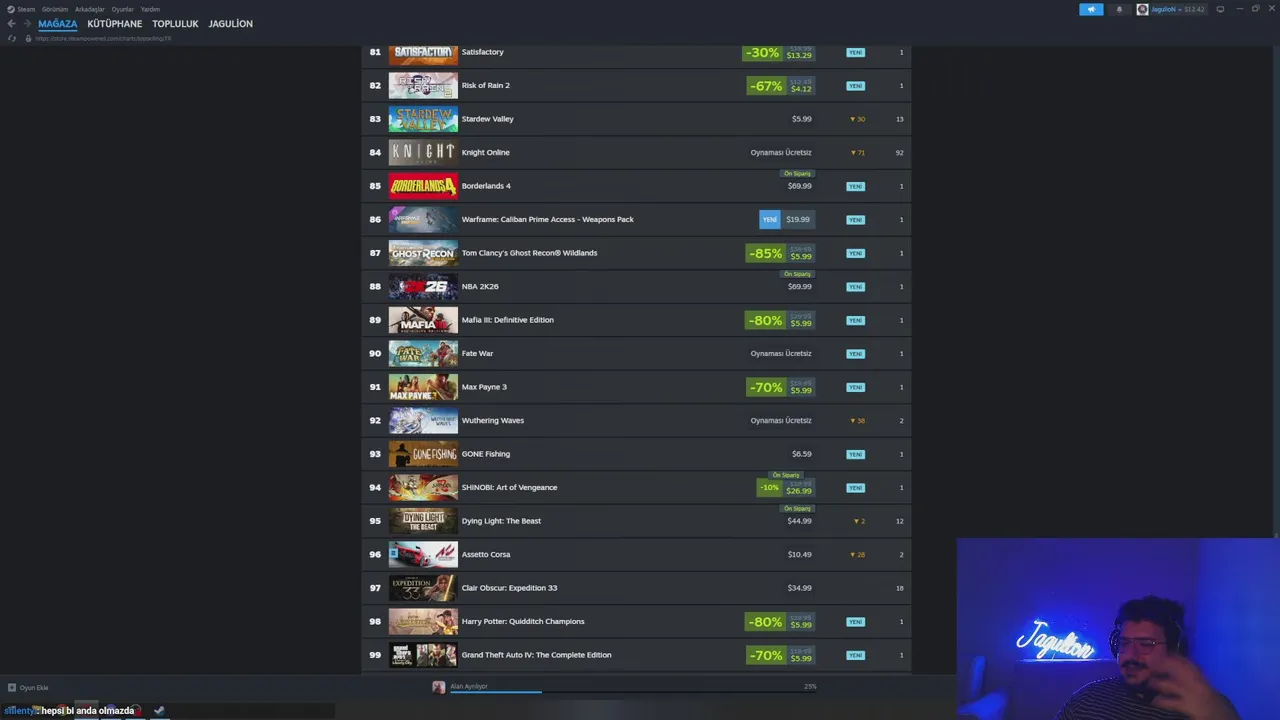The height and width of the screenshot is (720, 1280).
Task: Switch to the MAĞAZA tab
Action: 57,24
